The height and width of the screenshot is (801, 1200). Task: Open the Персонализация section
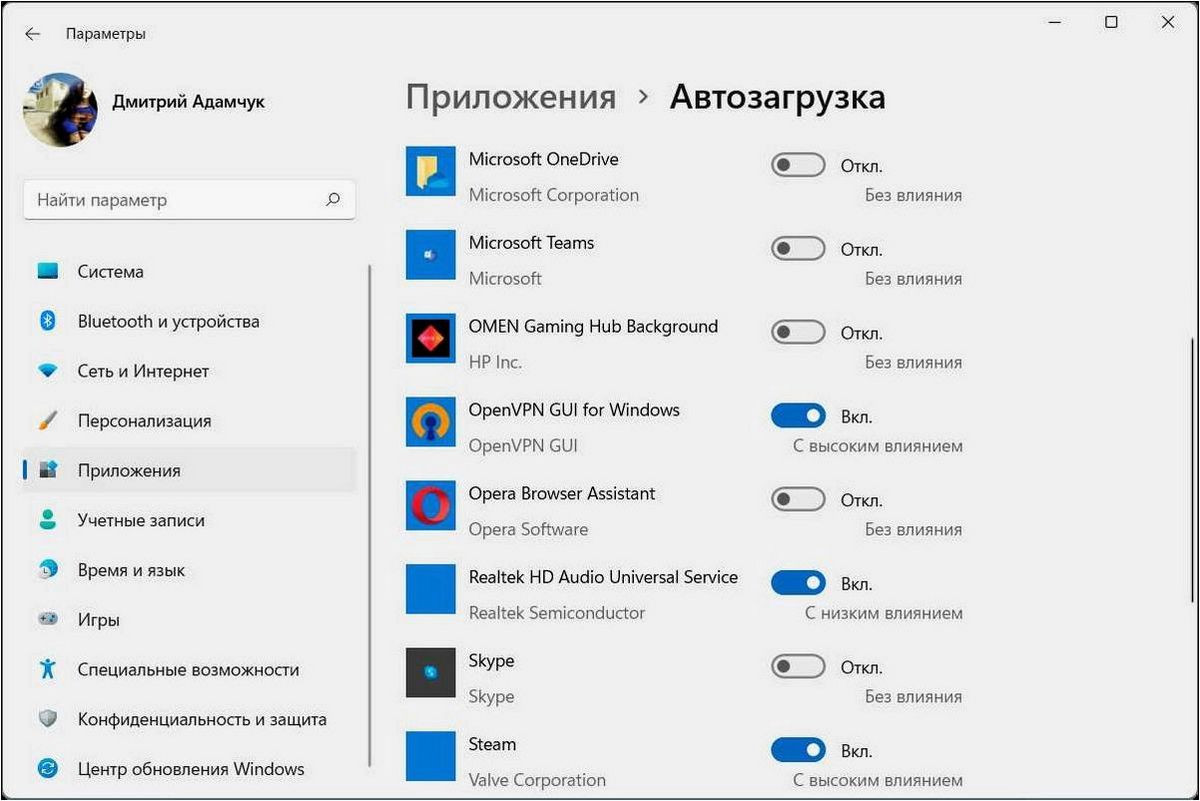click(189, 421)
